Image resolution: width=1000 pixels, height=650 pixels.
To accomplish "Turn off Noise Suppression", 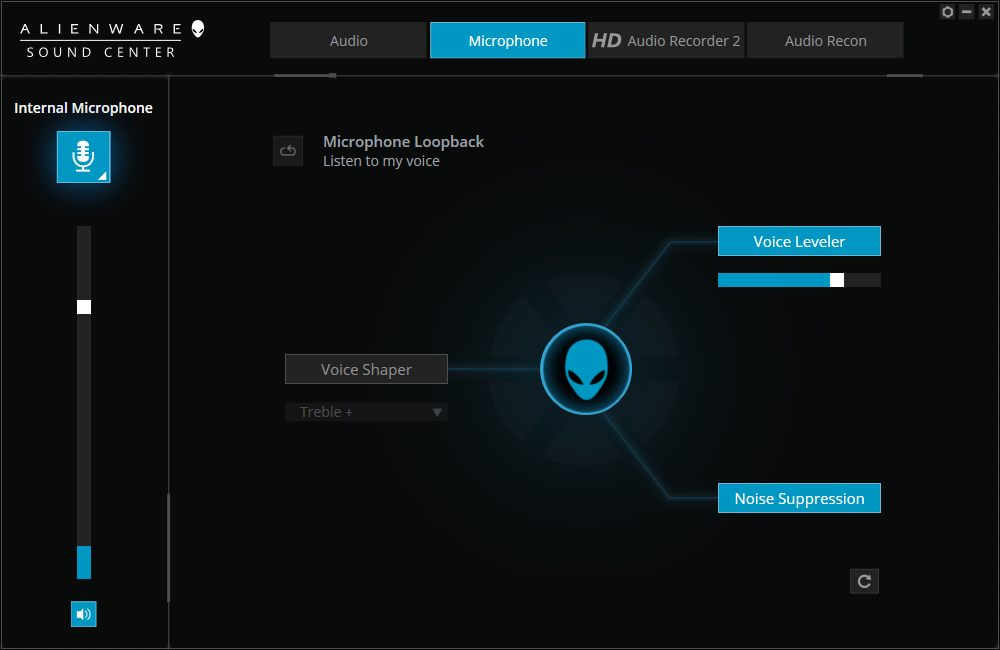I will click(x=799, y=498).
